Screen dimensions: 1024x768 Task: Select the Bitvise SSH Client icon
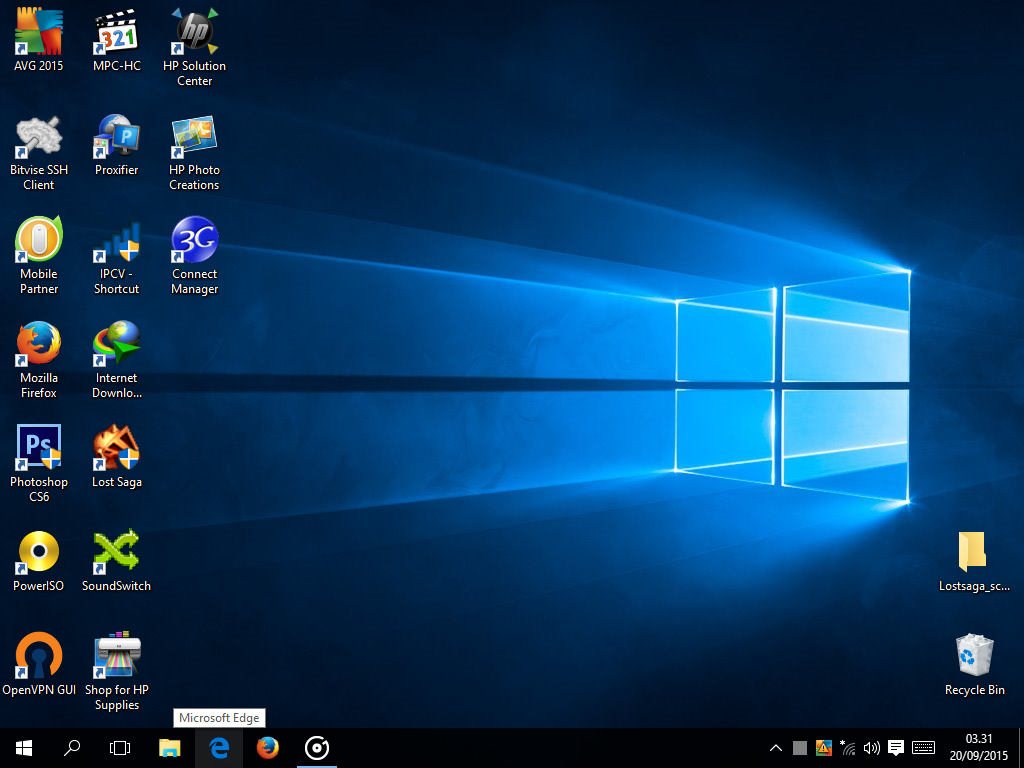coord(39,153)
